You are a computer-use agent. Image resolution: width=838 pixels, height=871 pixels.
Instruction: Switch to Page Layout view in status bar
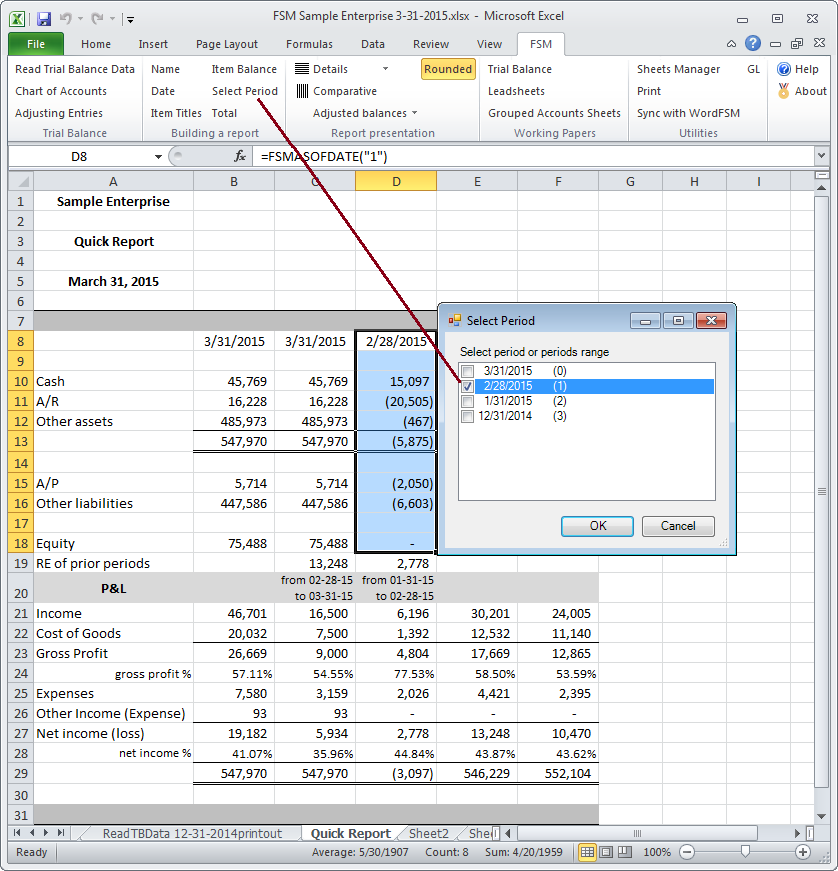point(607,852)
